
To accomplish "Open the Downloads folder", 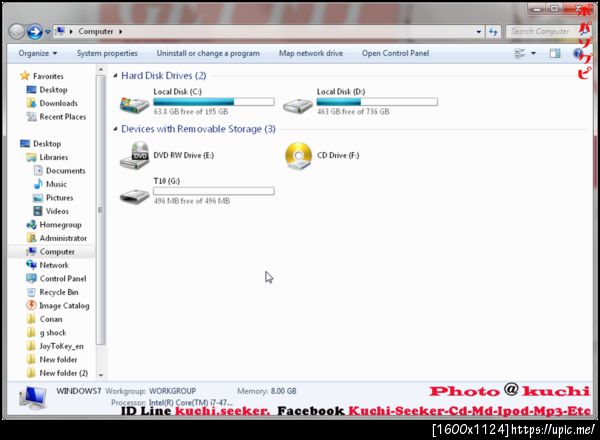I will click(52, 103).
